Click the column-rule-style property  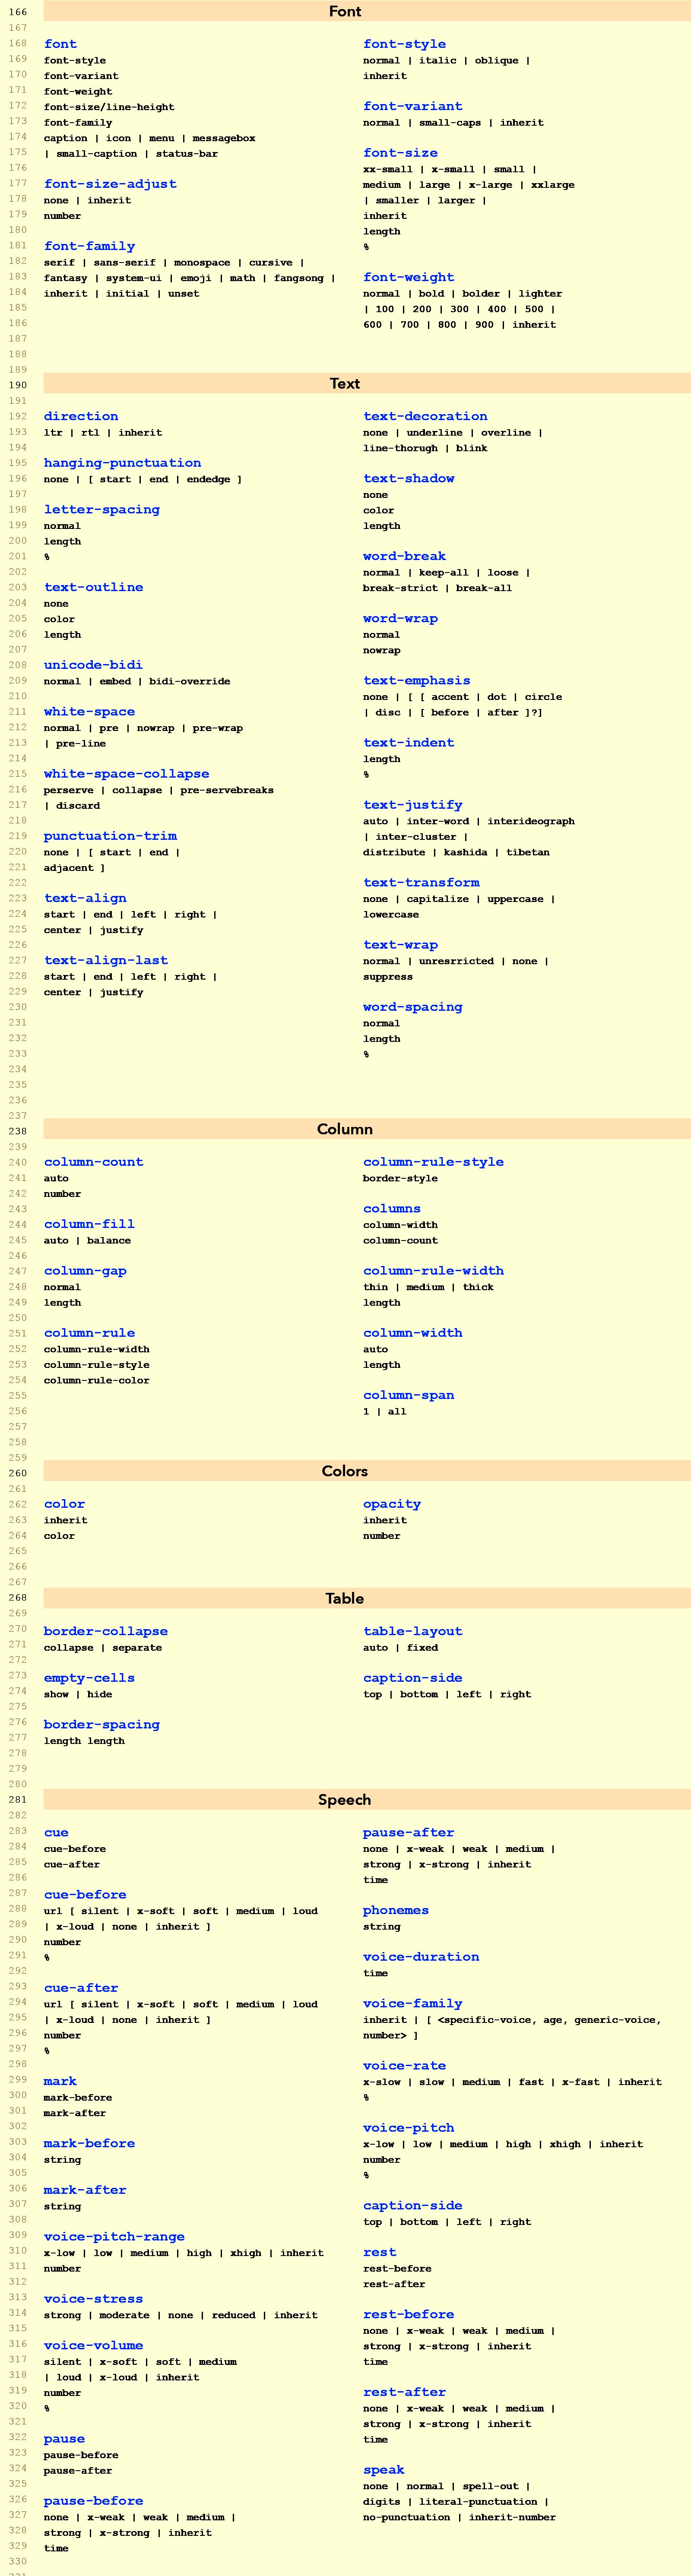coord(433,1162)
